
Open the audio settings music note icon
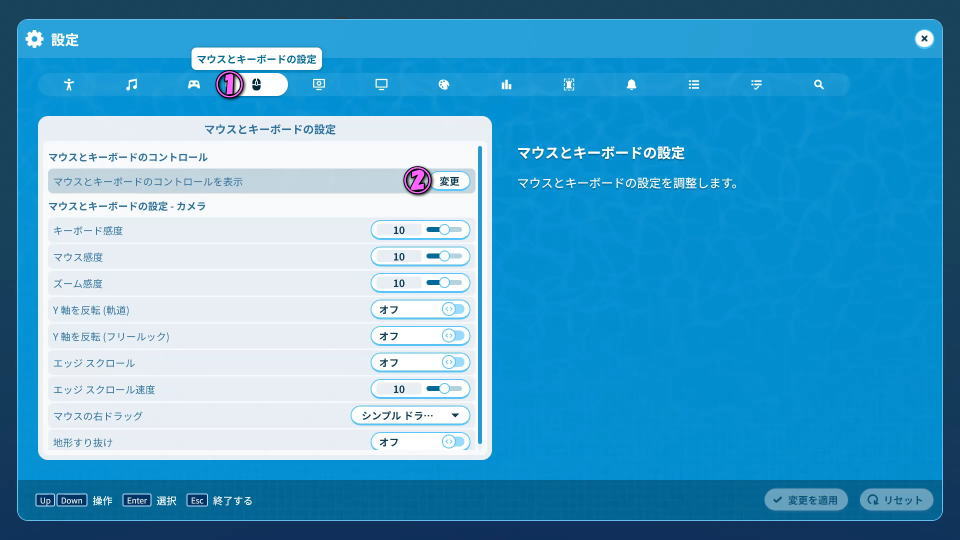[131, 85]
